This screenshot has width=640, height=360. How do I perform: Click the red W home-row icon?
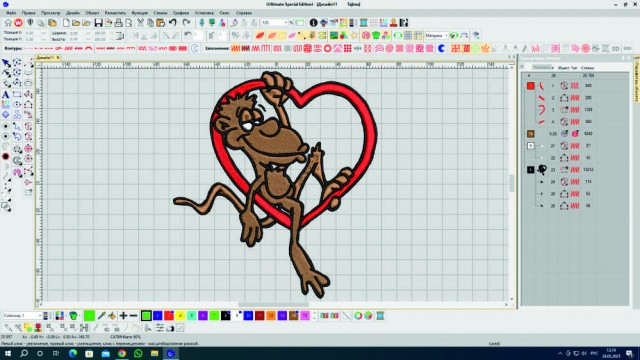coord(18,23)
